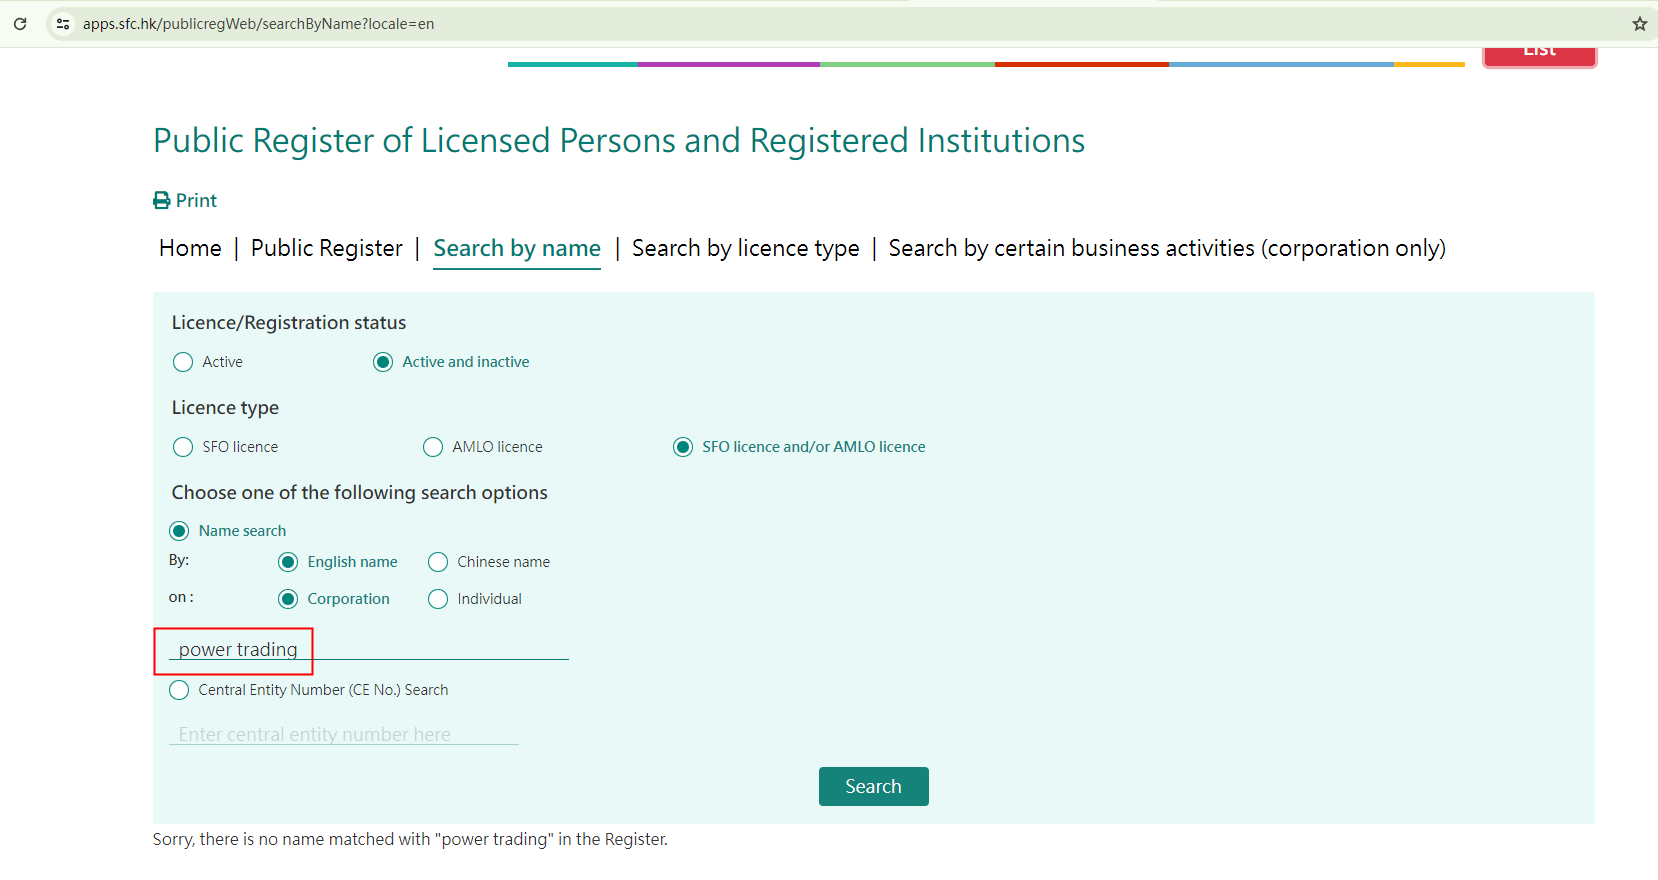The height and width of the screenshot is (880, 1658).
Task: Select Active and inactive status option
Action: [x=383, y=362]
